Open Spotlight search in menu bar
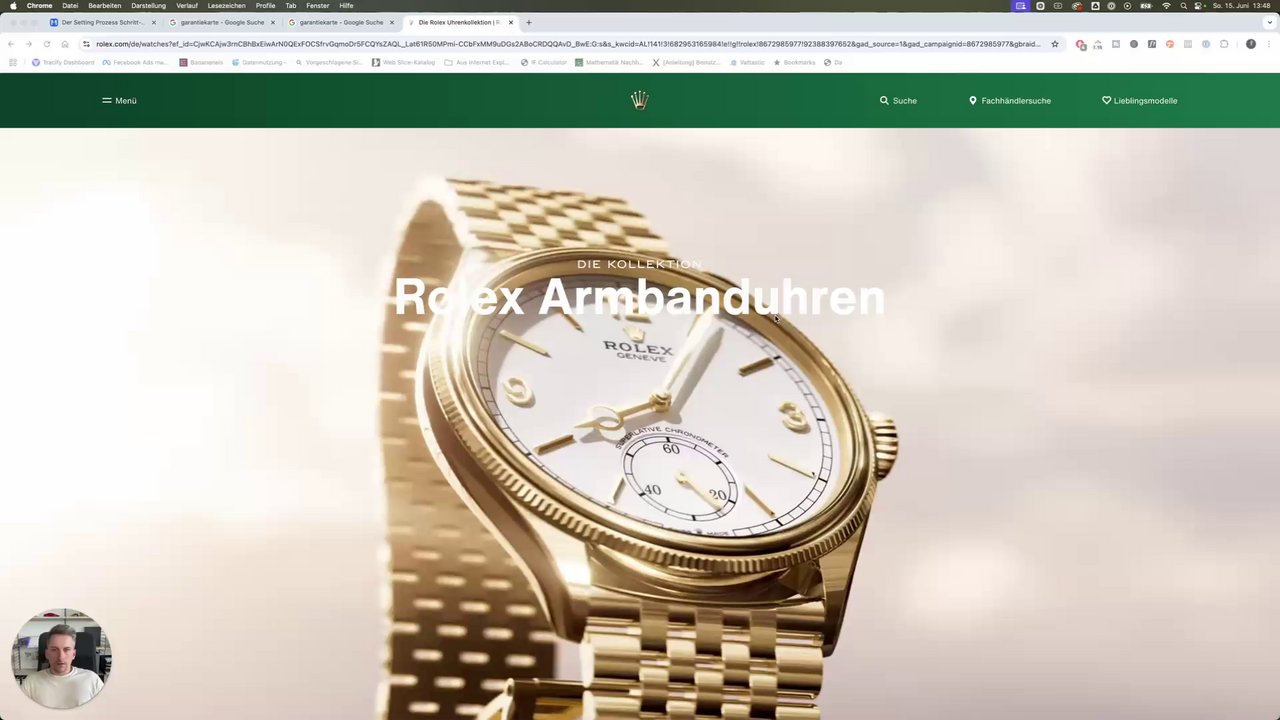This screenshot has width=1280, height=720. [1184, 6]
